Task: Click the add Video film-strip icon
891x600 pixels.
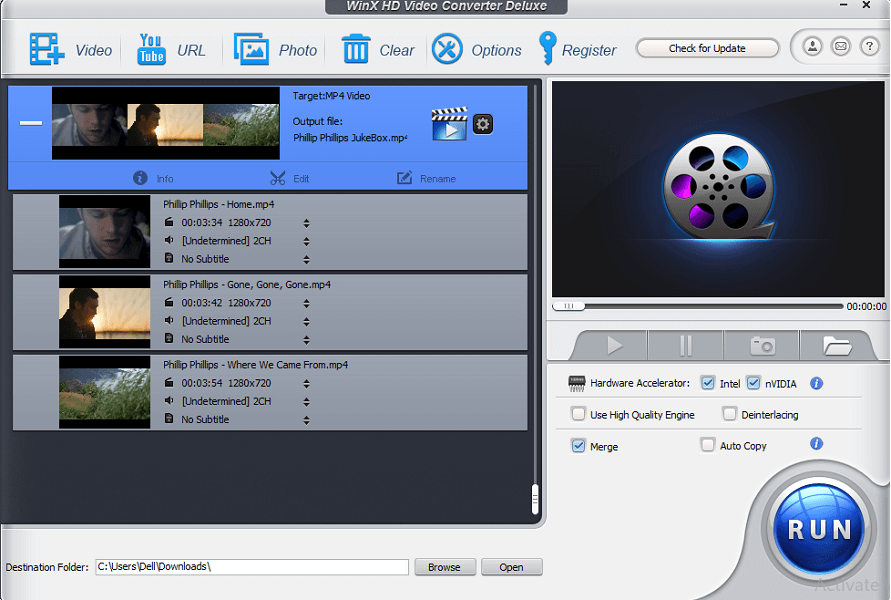Action: tap(47, 49)
